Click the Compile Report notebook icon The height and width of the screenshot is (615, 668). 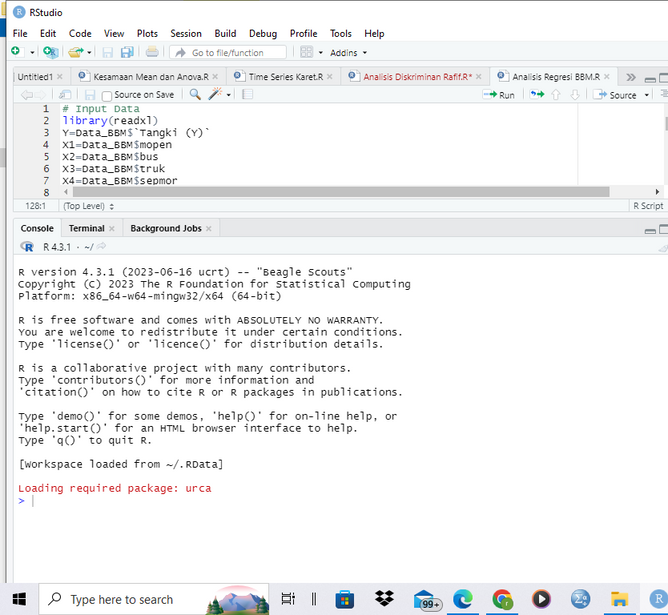pyautogui.click(x=248, y=95)
